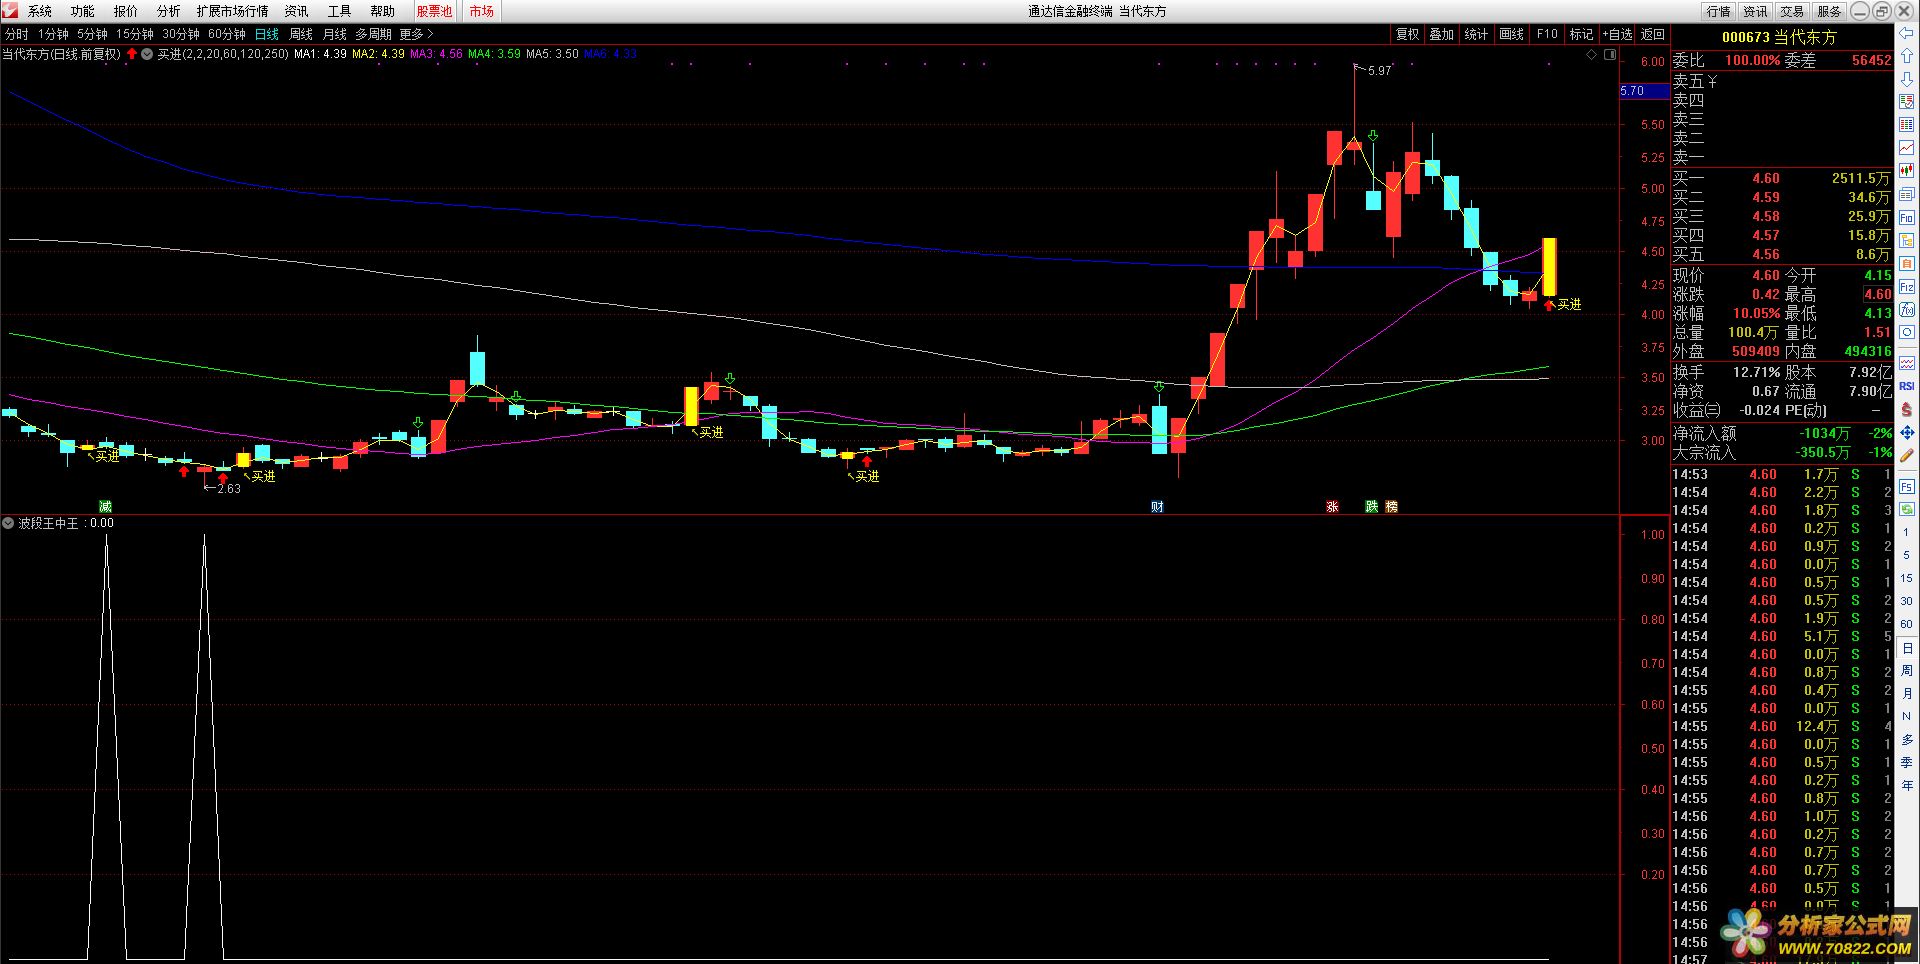Click the 复权 button above chart
This screenshot has height=964, width=1920.
1408,34
